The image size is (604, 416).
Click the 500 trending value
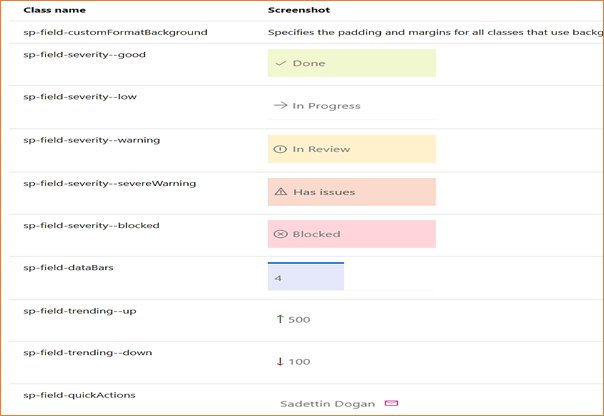[x=299, y=320]
